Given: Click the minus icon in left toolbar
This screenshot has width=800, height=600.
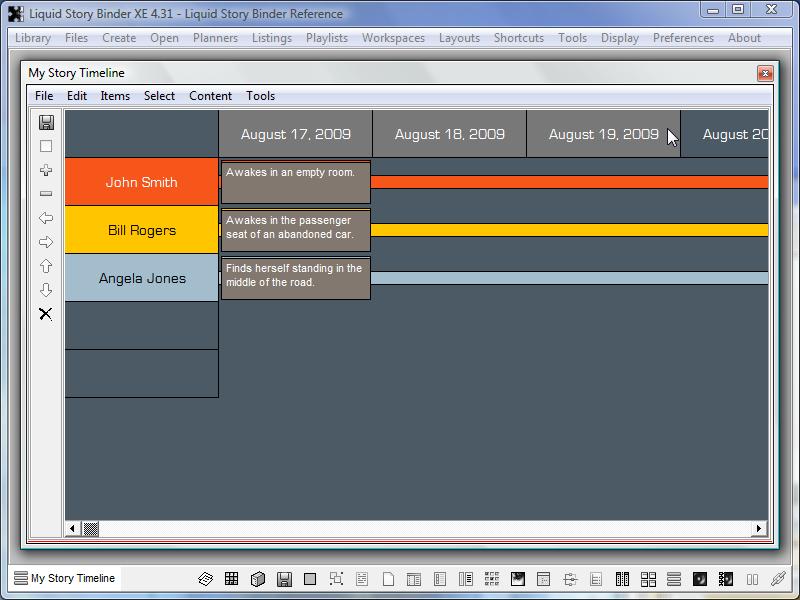Looking at the screenshot, I should 46,194.
